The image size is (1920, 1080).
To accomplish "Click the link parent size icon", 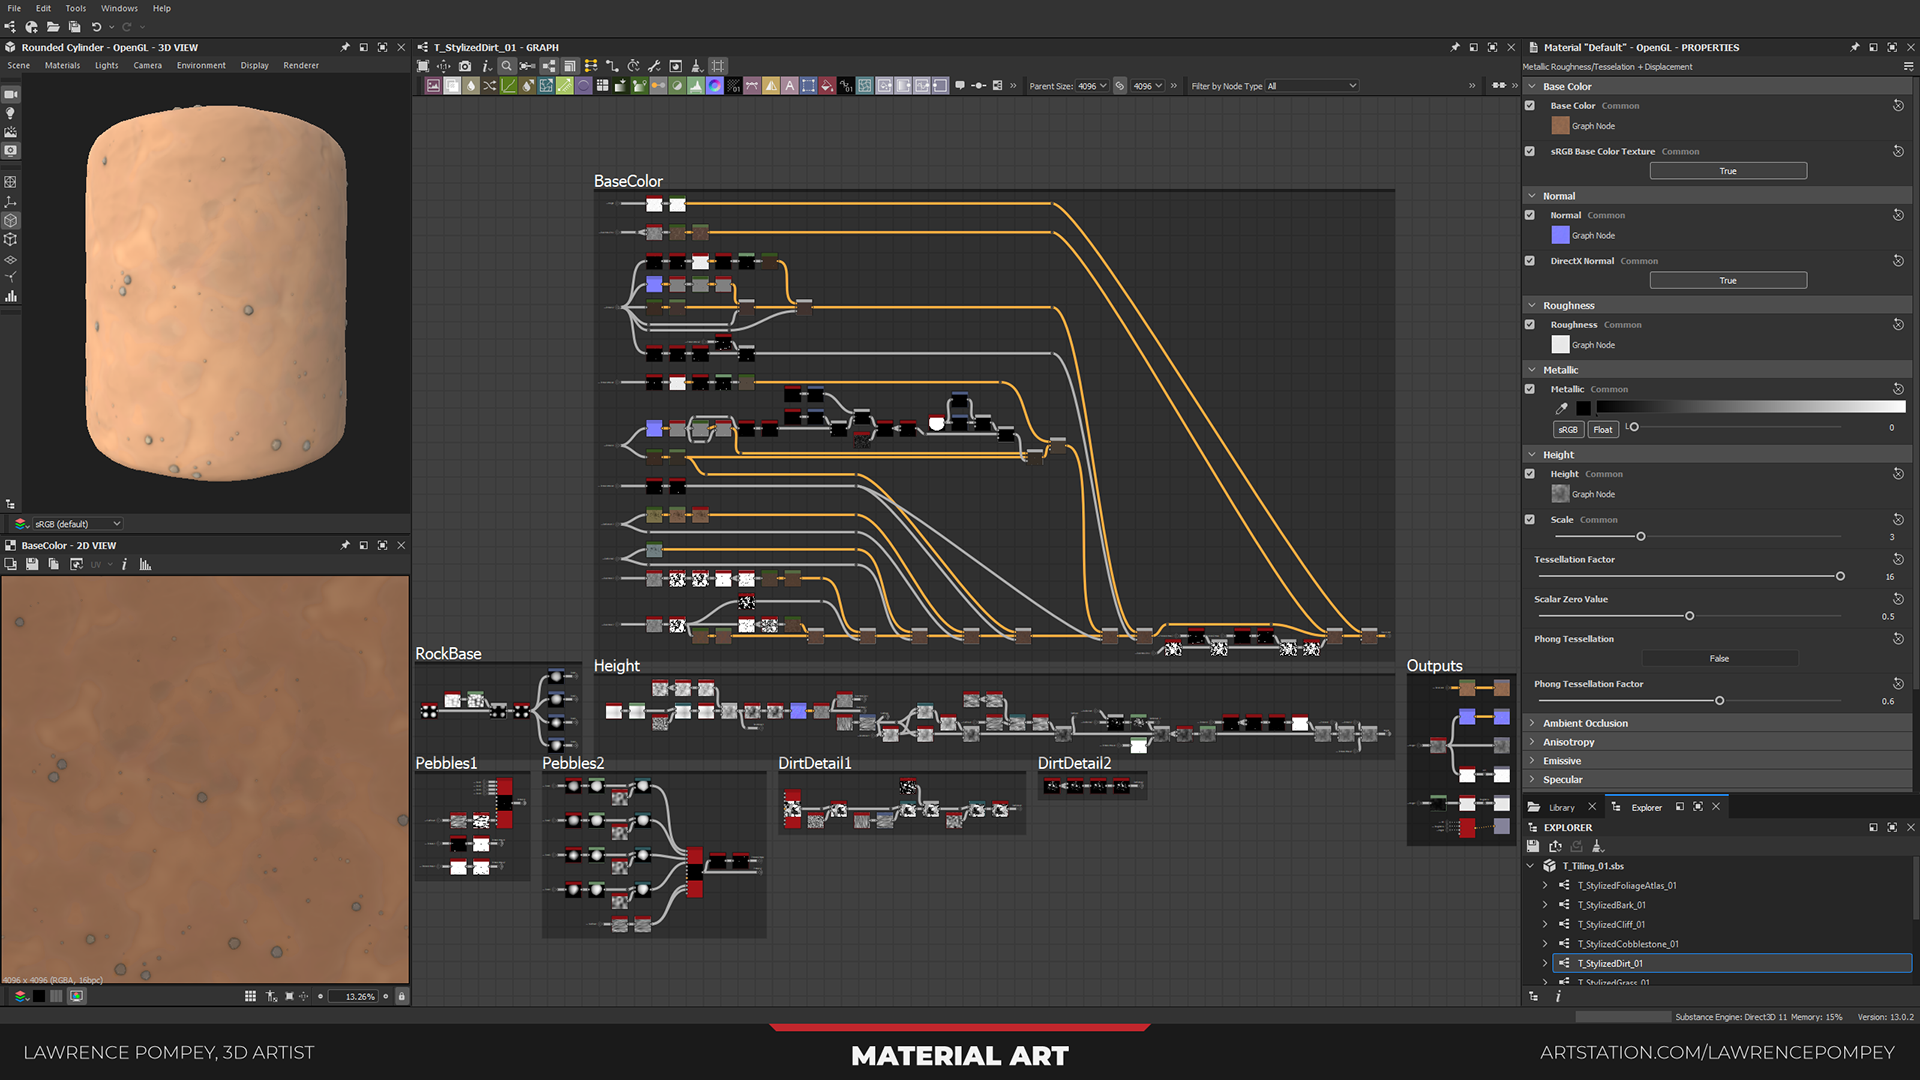I will [1120, 86].
